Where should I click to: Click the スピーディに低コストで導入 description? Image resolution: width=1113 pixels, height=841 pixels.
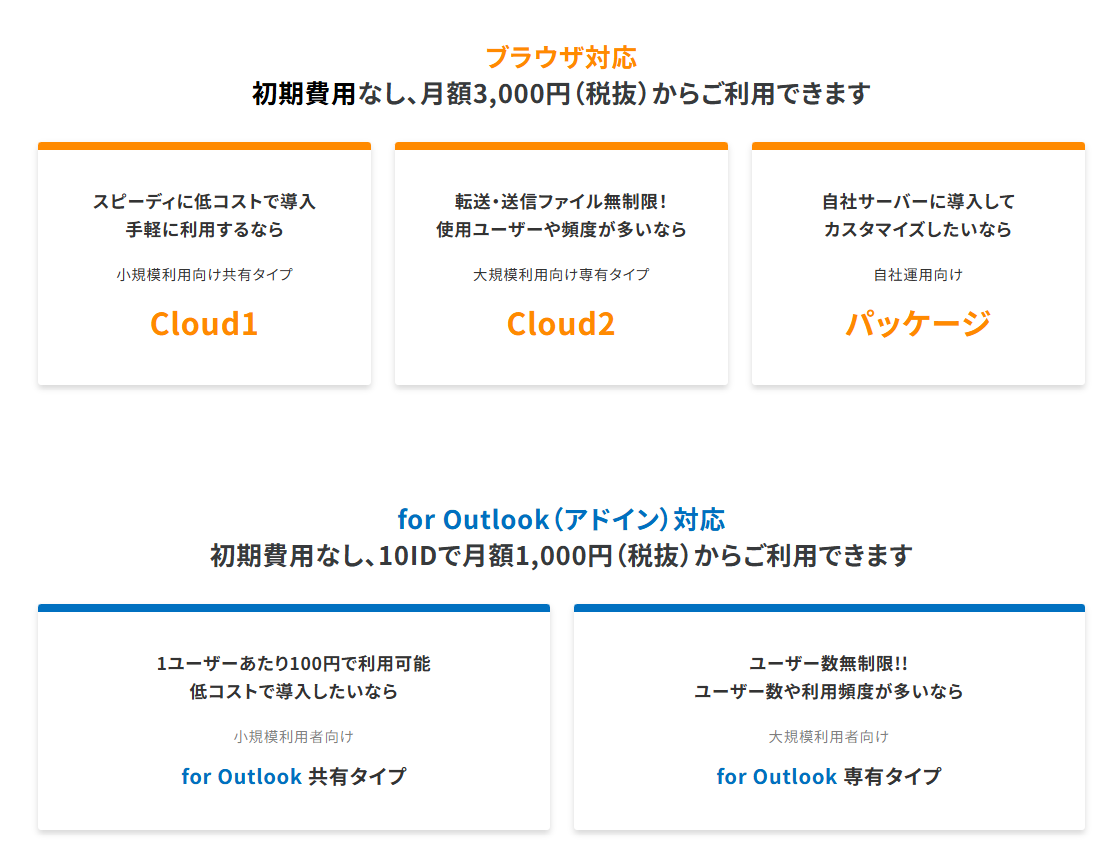coord(204,201)
